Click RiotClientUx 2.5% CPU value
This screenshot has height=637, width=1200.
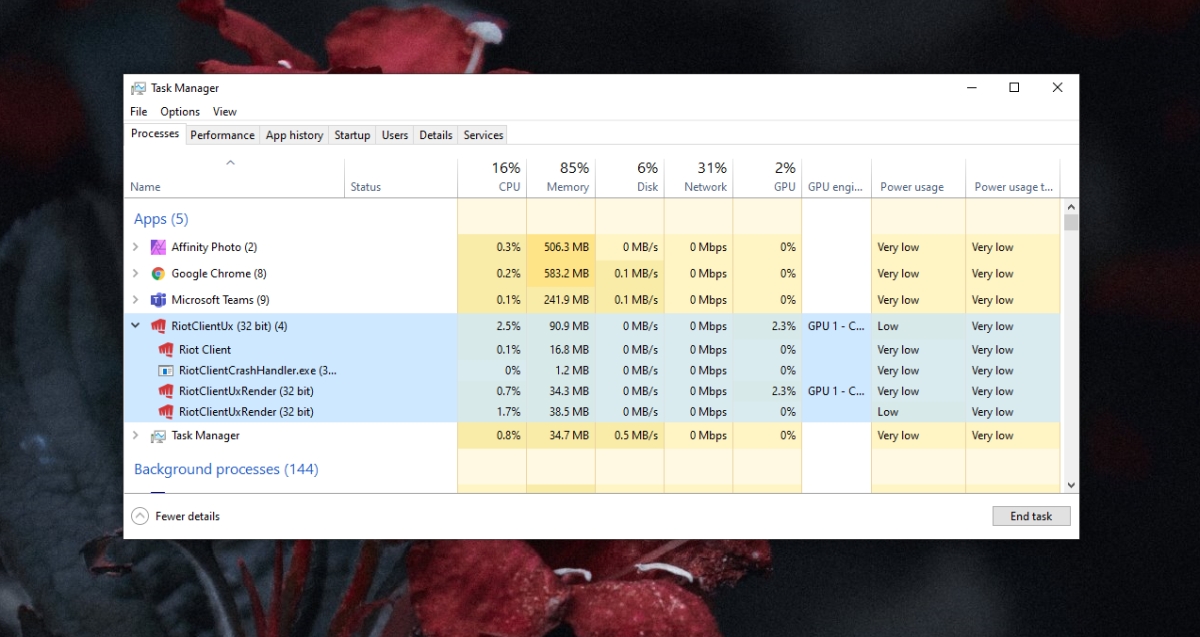point(508,326)
